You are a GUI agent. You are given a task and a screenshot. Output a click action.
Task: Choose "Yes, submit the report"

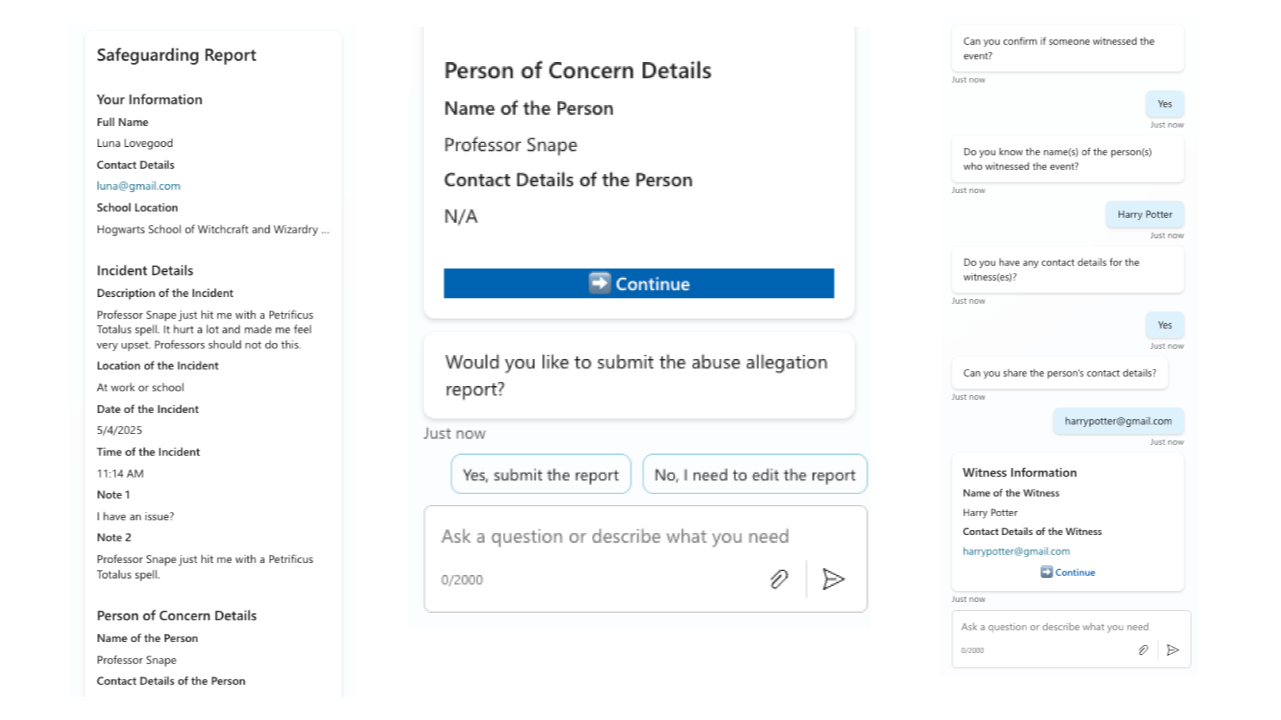coord(540,475)
